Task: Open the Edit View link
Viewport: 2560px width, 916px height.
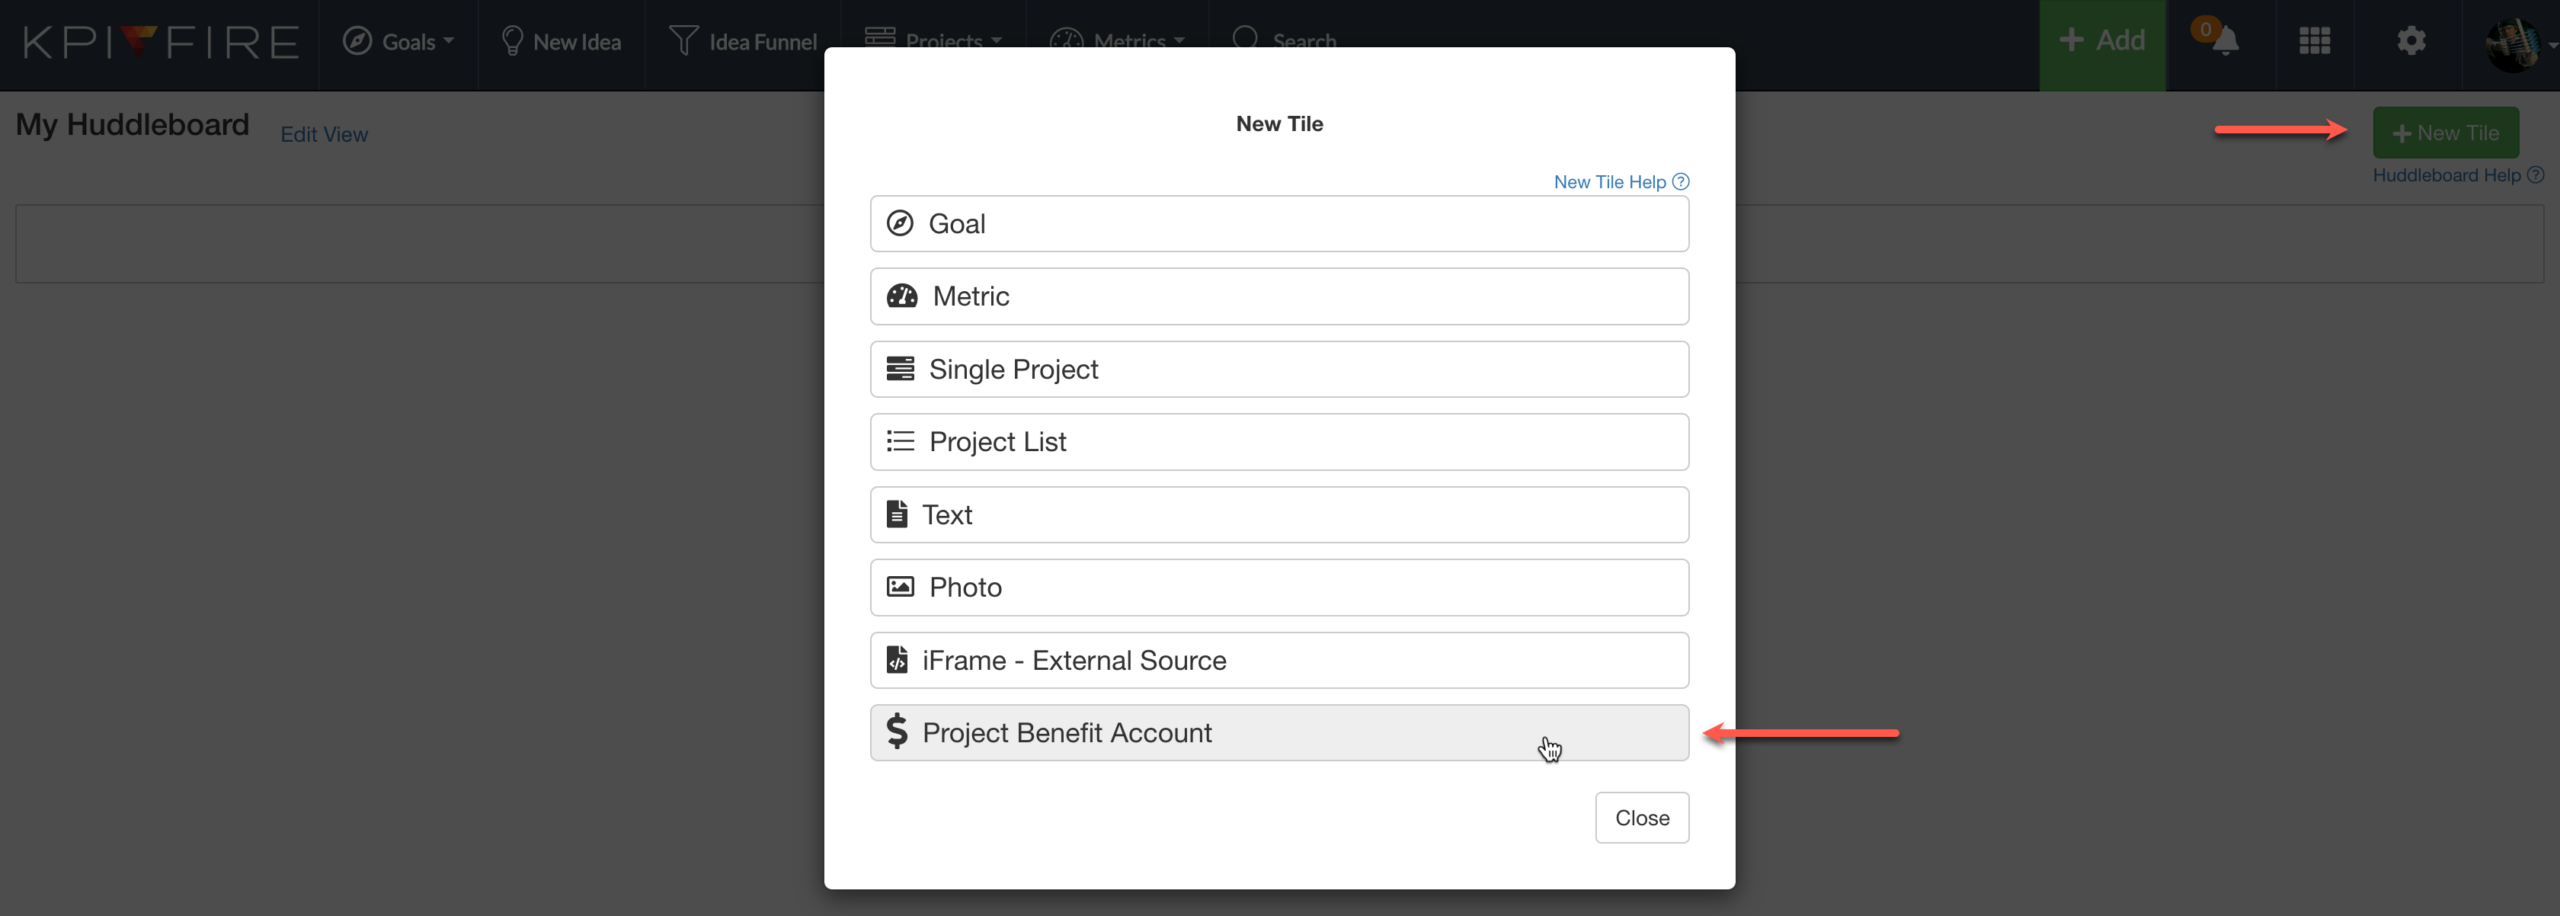Action: point(324,134)
